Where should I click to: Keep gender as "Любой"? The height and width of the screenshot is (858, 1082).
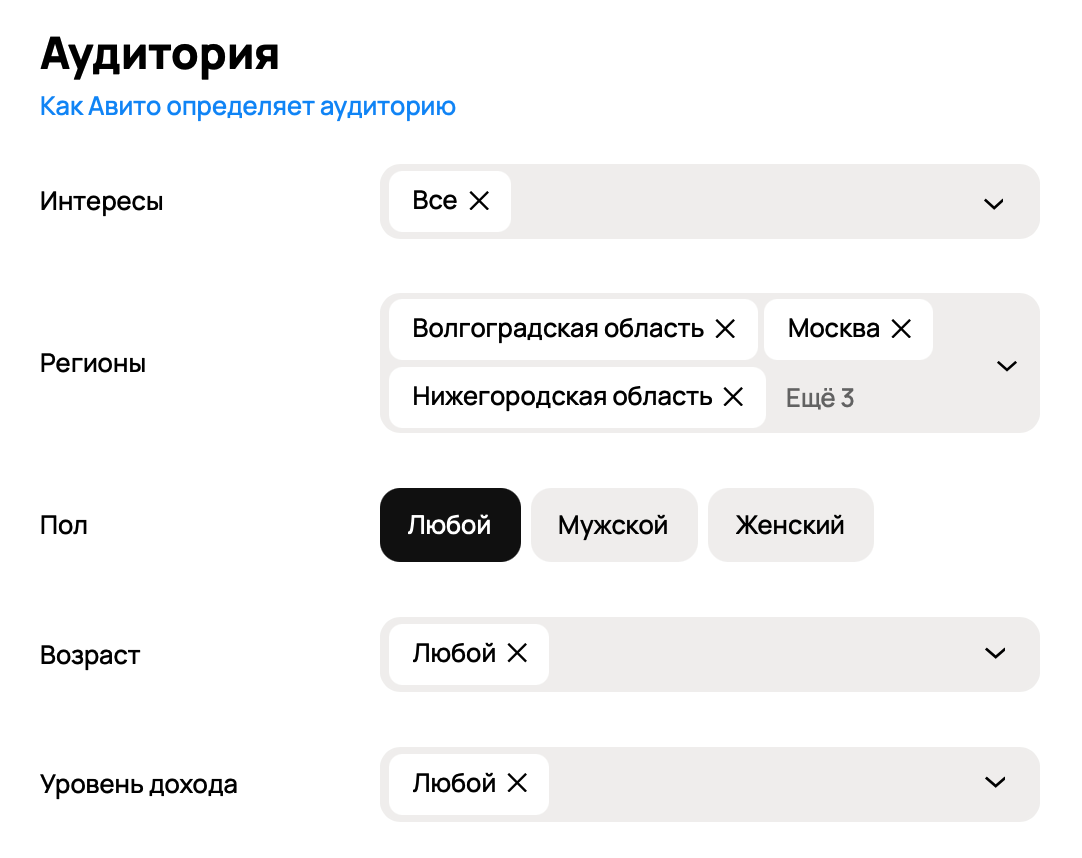tap(450, 524)
